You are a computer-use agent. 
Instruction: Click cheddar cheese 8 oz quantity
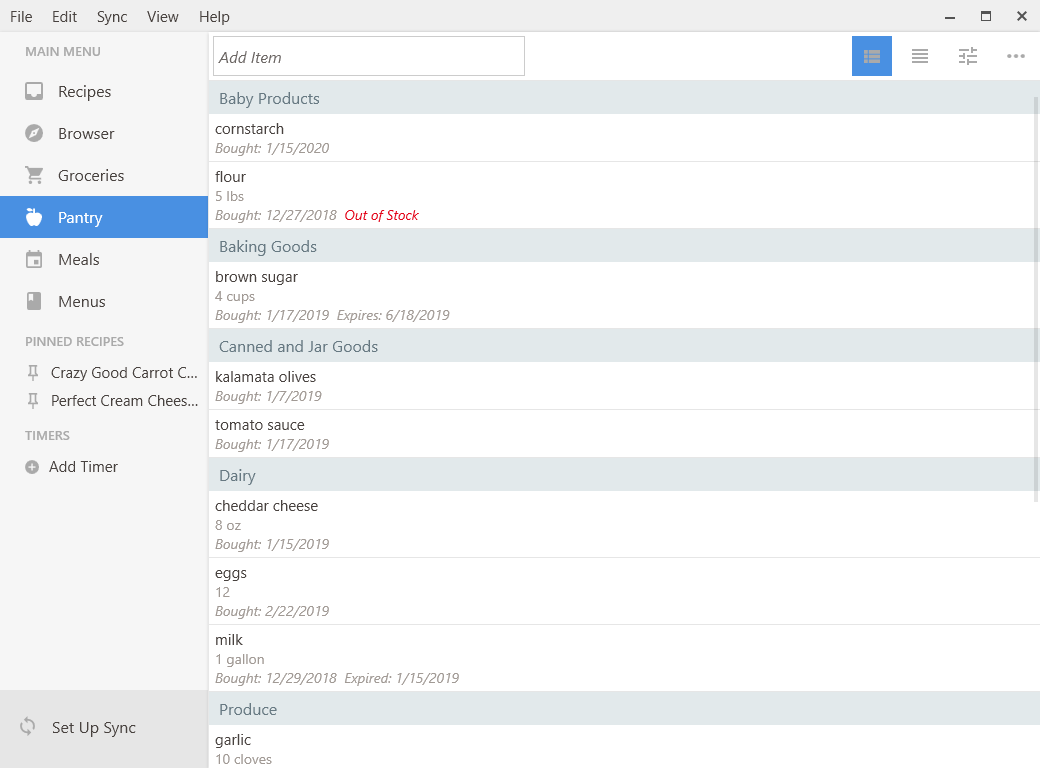point(228,525)
